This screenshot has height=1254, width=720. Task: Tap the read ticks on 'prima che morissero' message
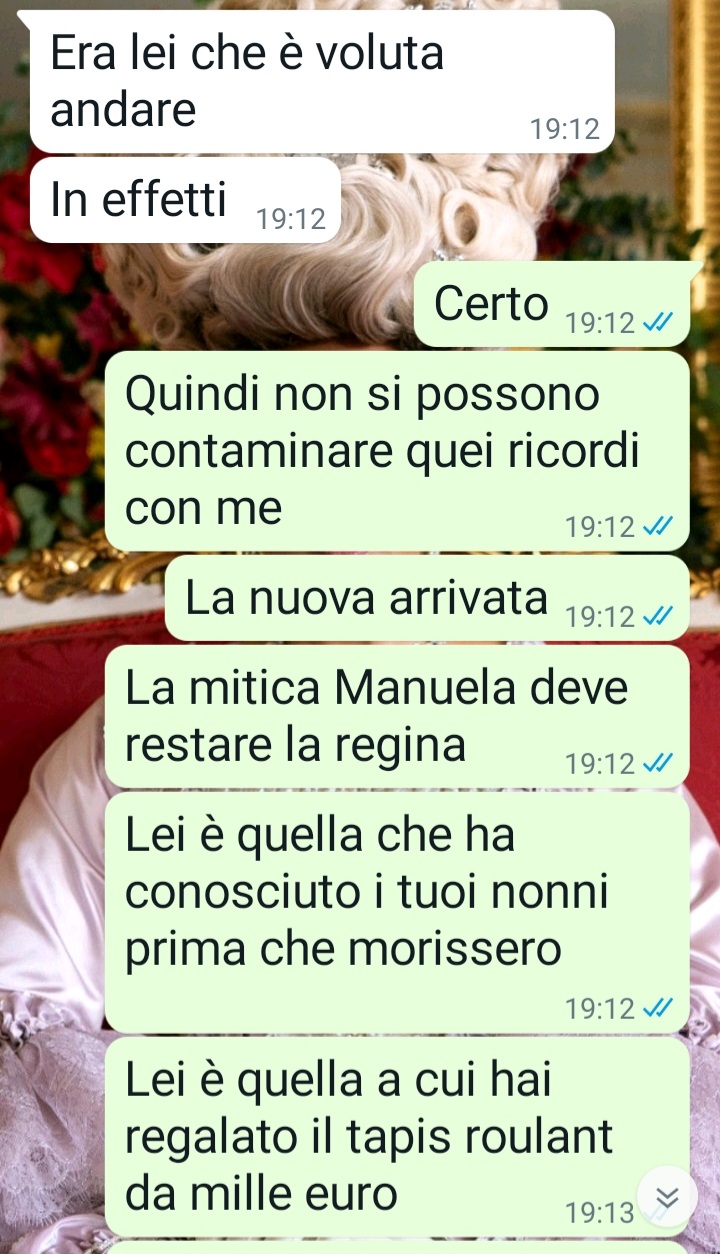click(660, 1010)
